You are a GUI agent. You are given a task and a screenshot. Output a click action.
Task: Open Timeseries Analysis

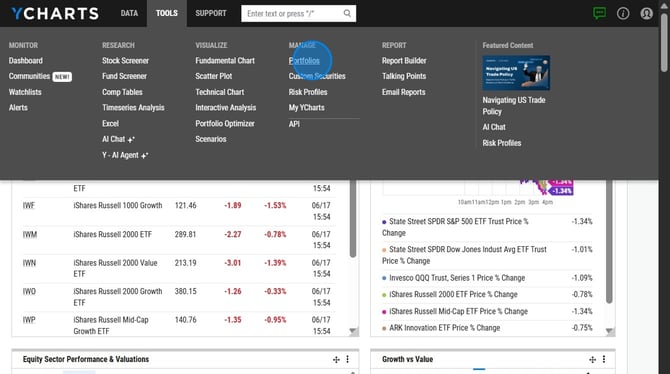click(x=133, y=108)
